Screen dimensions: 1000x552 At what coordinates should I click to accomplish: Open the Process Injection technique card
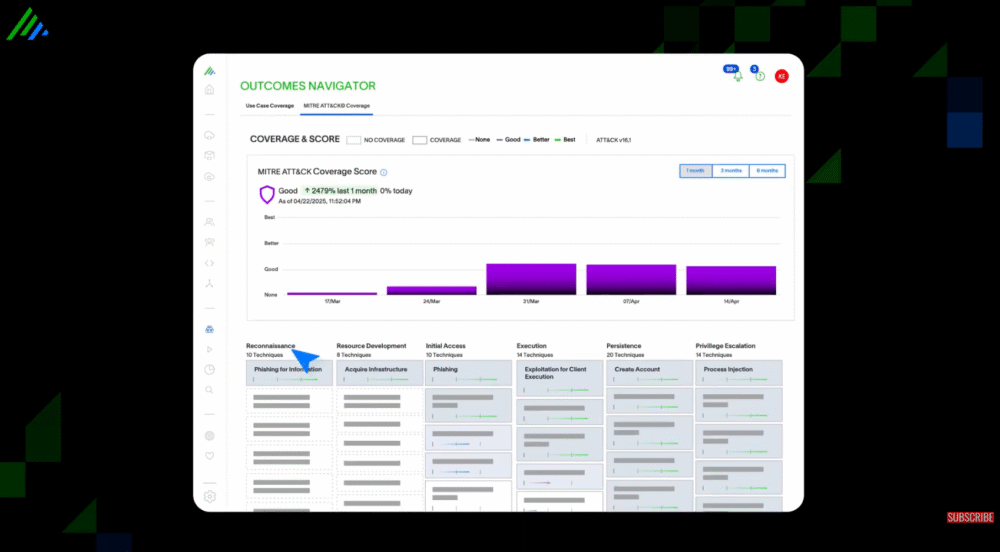point(739,373)
